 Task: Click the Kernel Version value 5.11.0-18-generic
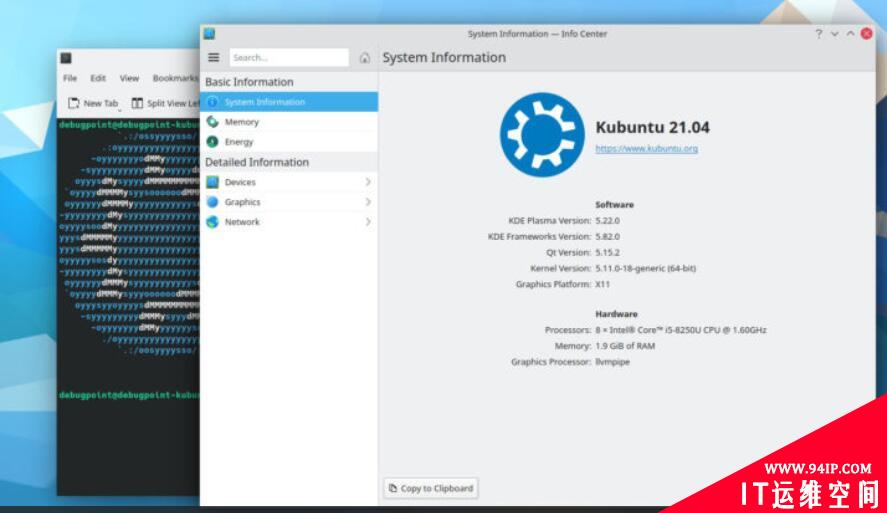[x=645, y=268]
